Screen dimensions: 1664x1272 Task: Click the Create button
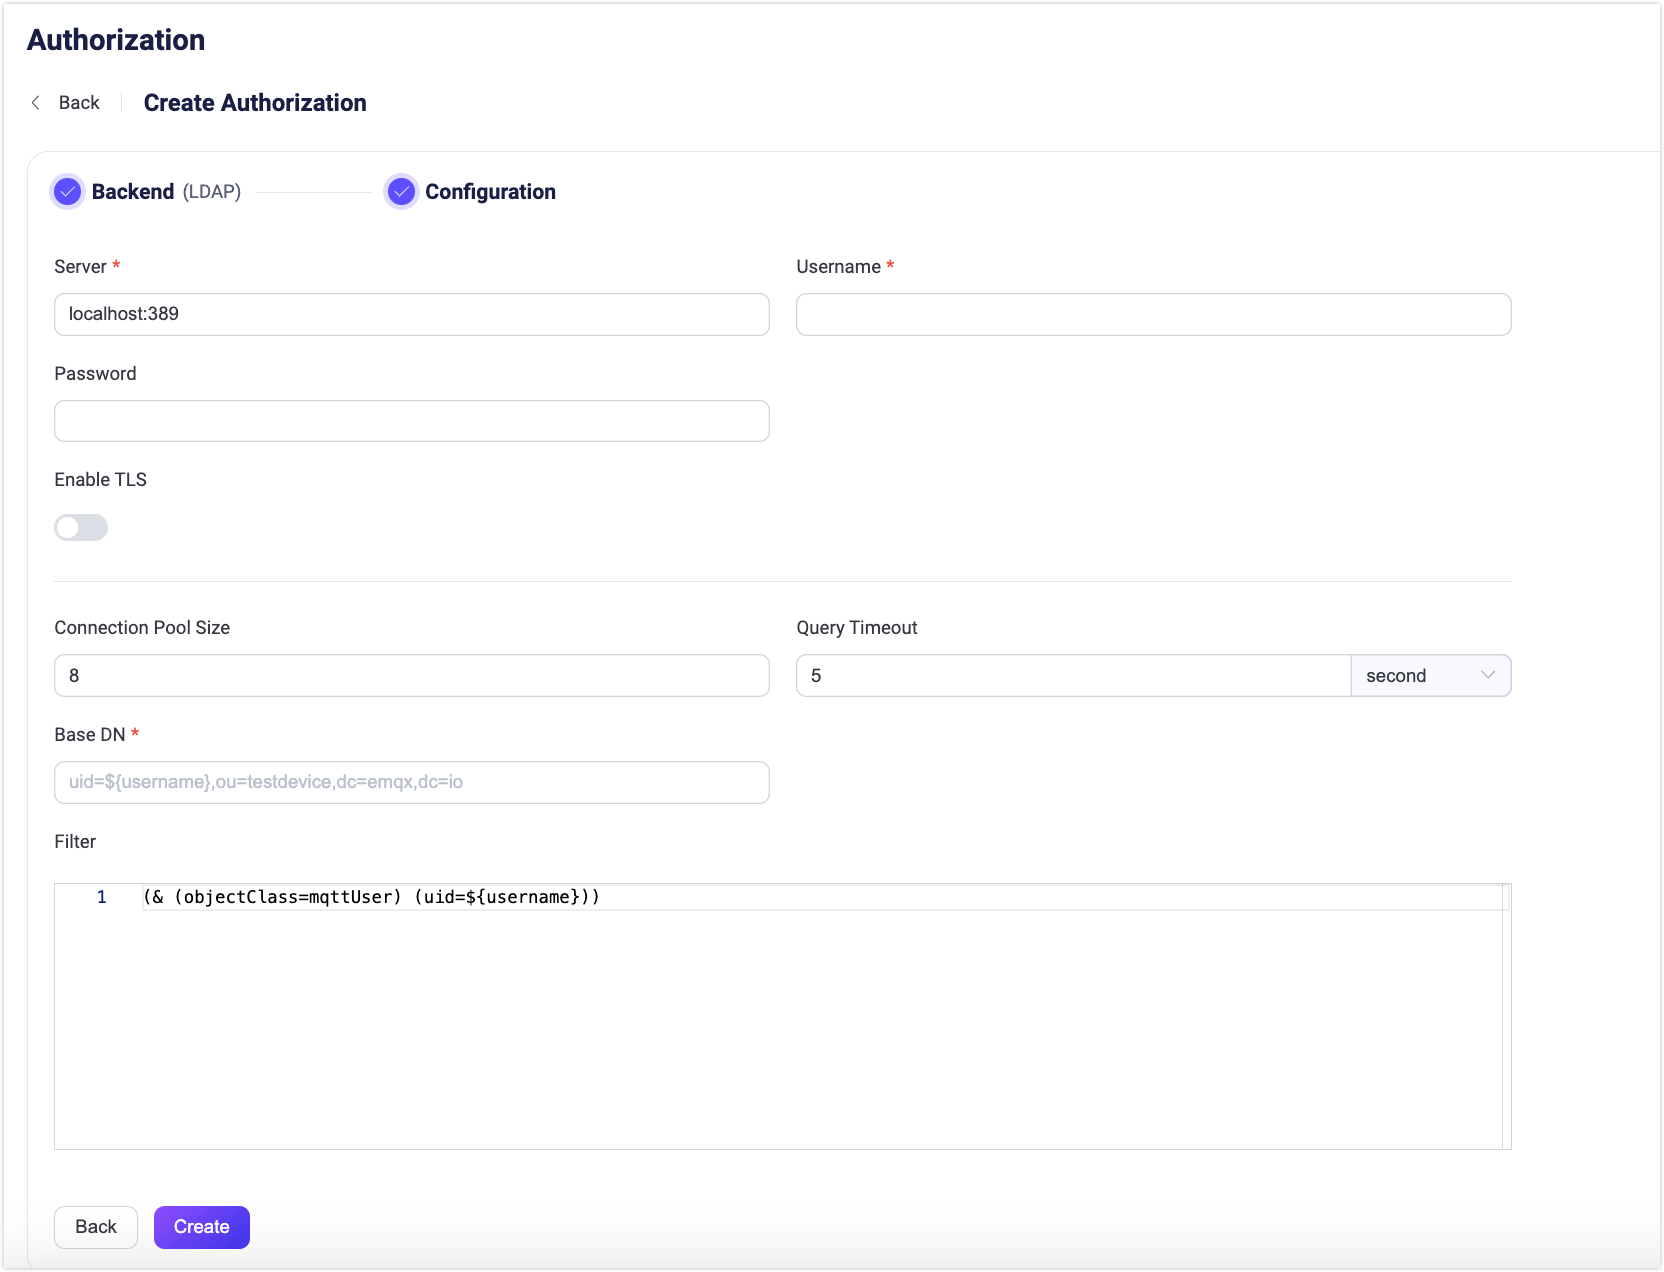[201, 1227]
